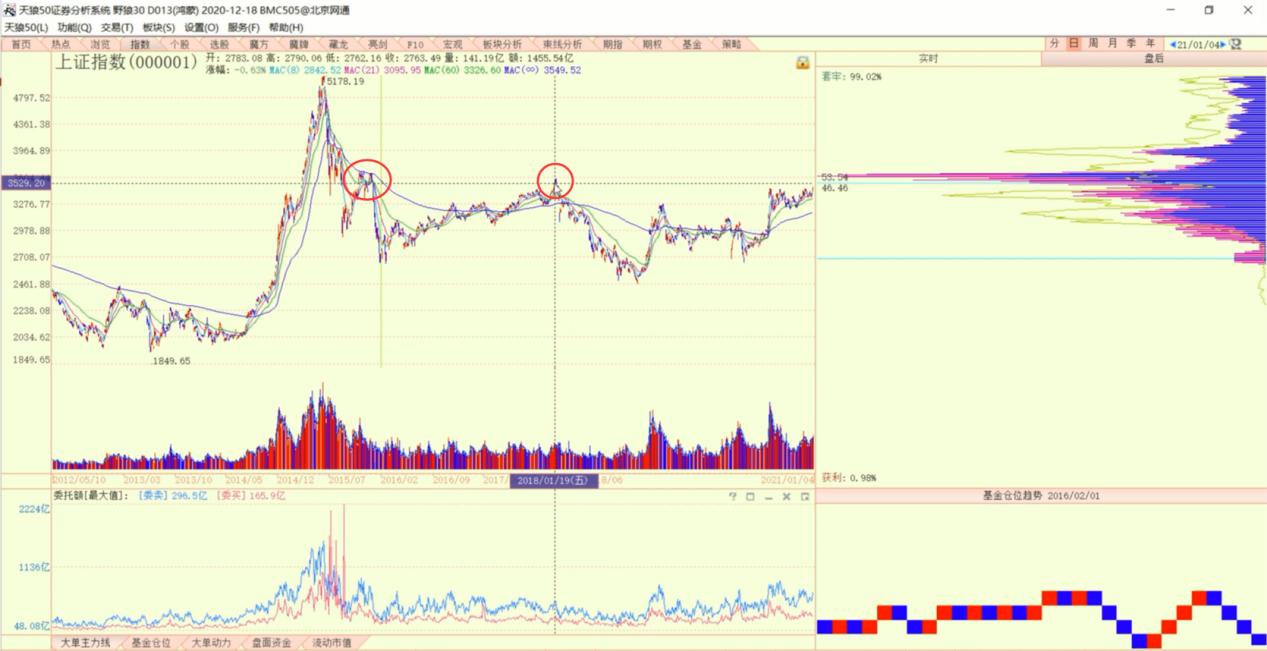Image resolution: width=1267 pixels, height=651 pixels.
Task: Open the 设置(O) menu
Action: click(x=201, y=27)
